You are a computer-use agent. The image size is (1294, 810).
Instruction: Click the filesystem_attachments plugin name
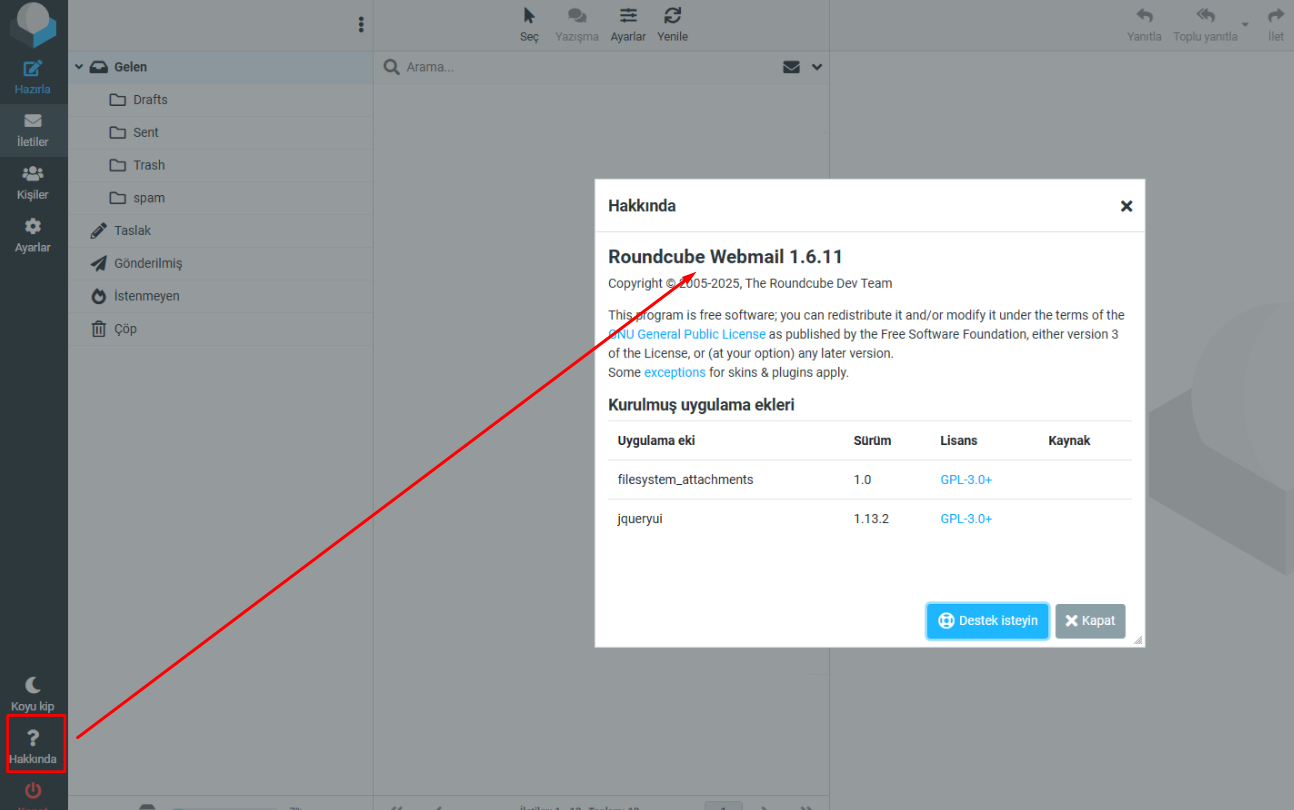(685, 480)
